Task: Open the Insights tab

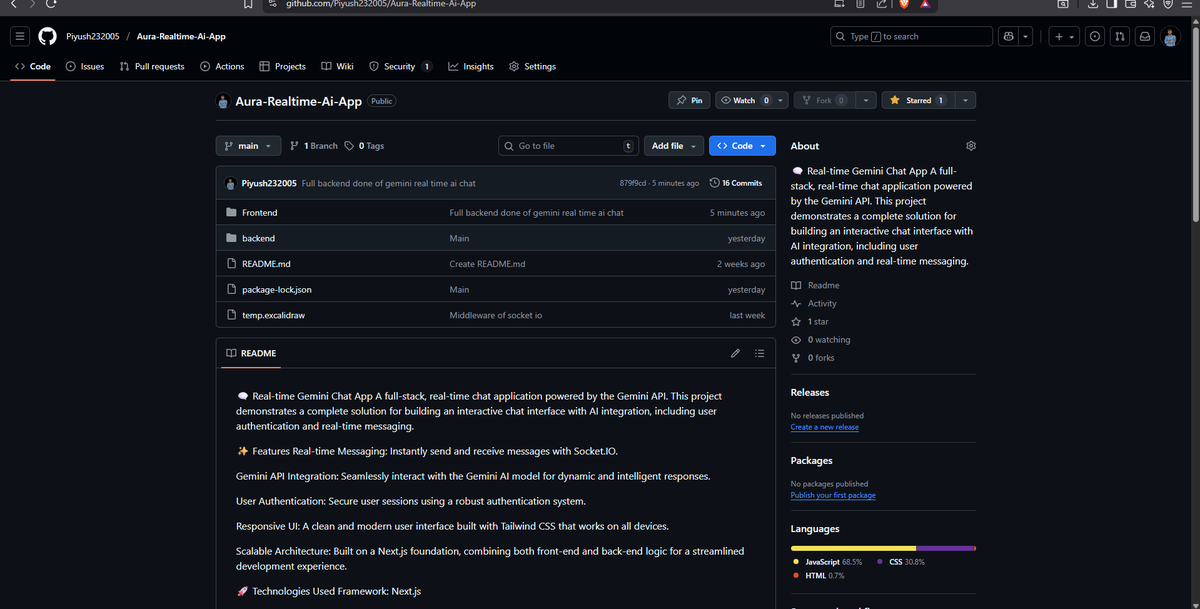Action: pyautogui.click(x=471, y=66)
